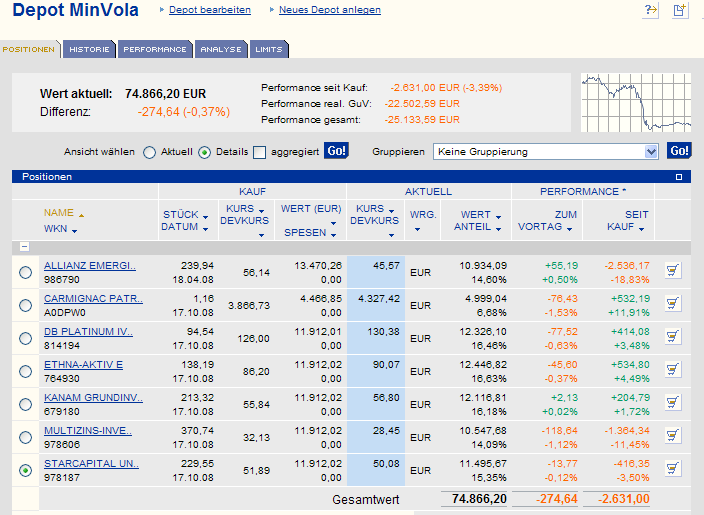Select the ETHNA-AKTIV E radio button
This screenshot has height=515, width=704.
click(x=26, y=371)
